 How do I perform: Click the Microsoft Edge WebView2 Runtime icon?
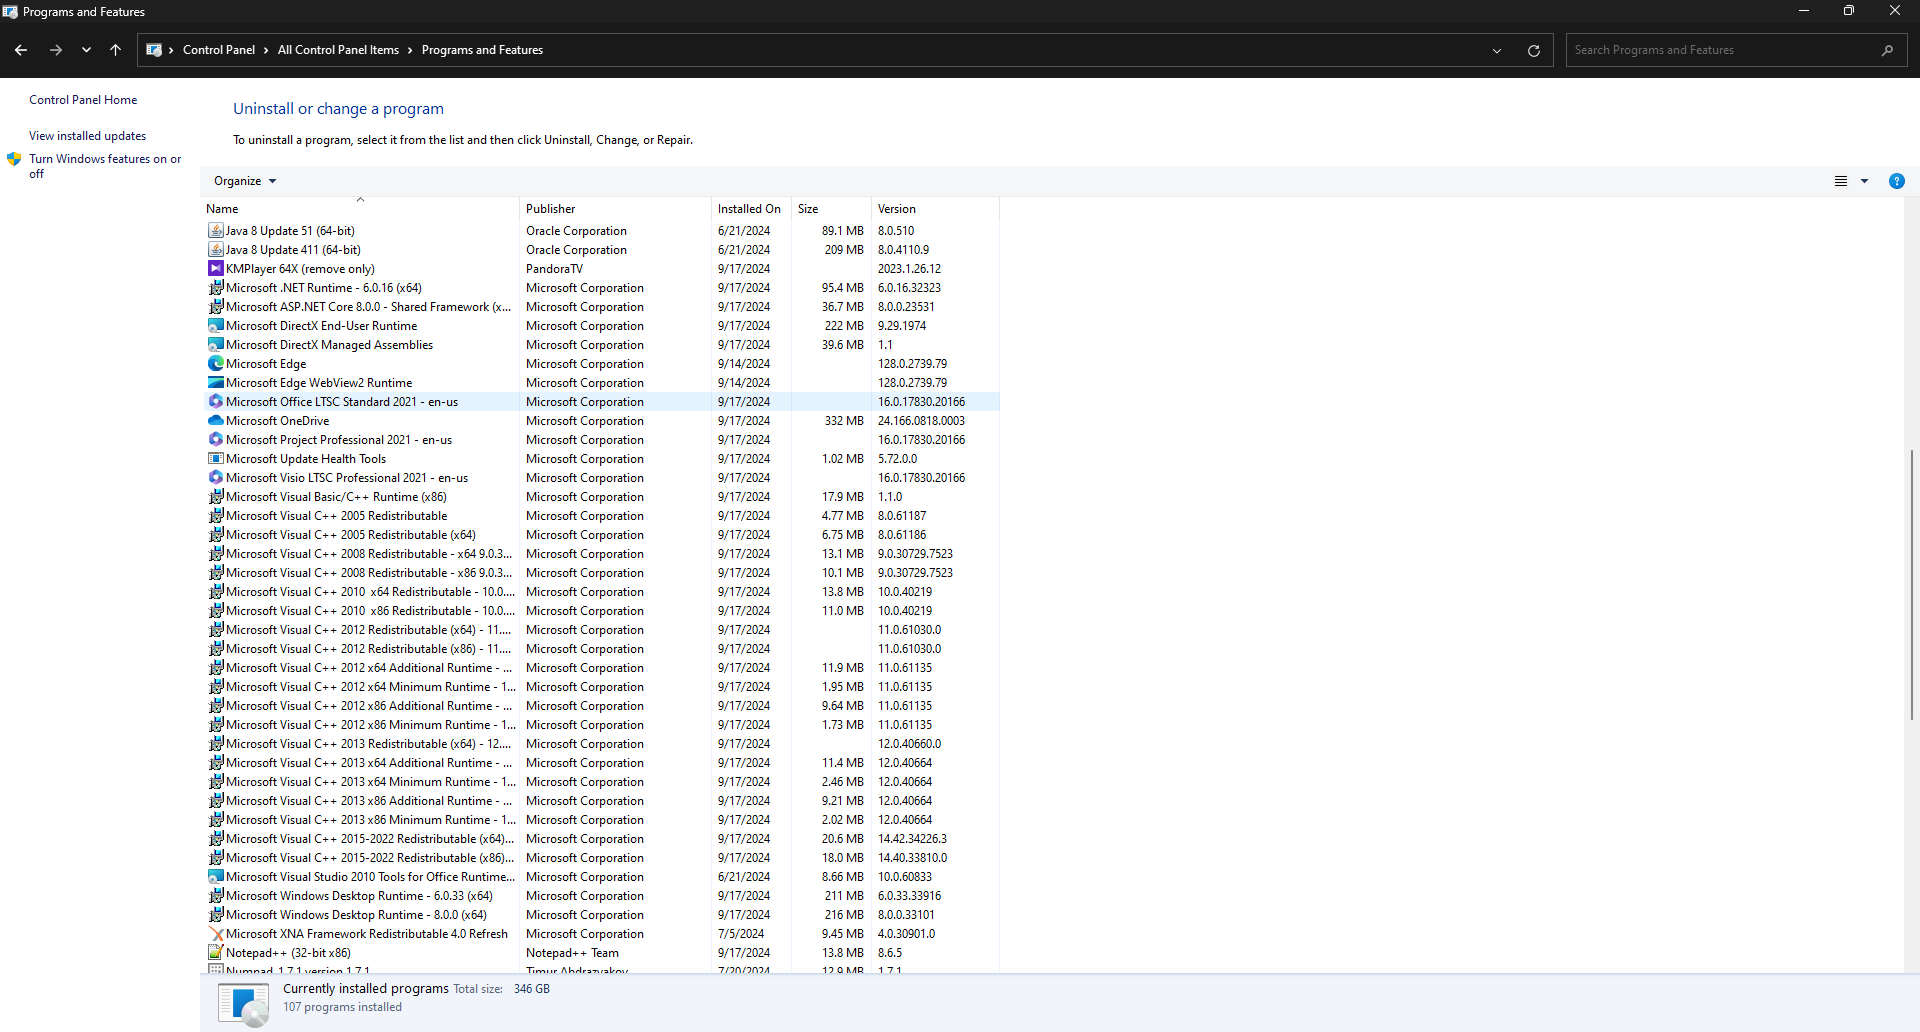click(x=215, y=383)
